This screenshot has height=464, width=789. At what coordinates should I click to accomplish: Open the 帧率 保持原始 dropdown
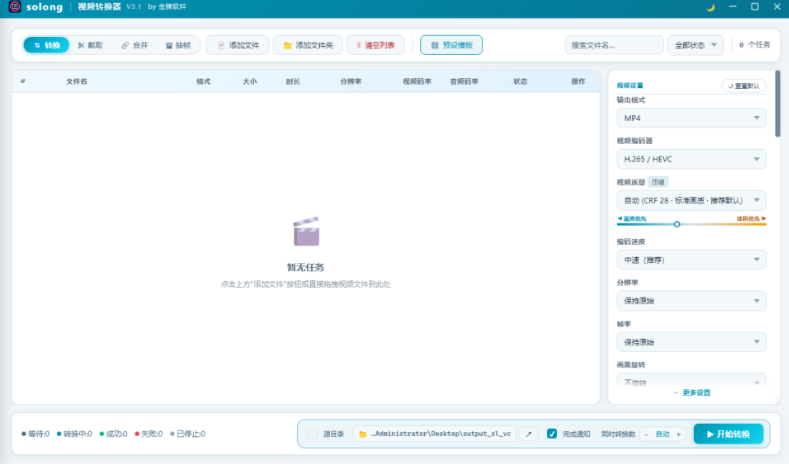[x=691, y=342]
